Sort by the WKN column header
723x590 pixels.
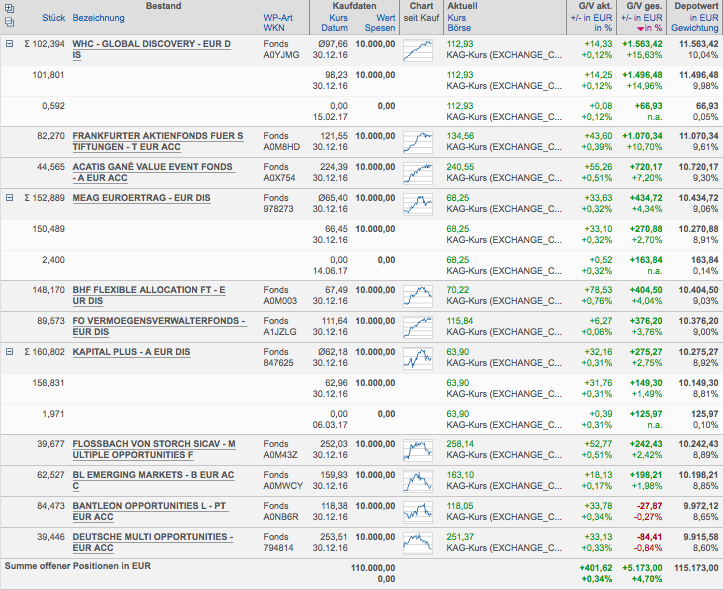click(272, 29)
